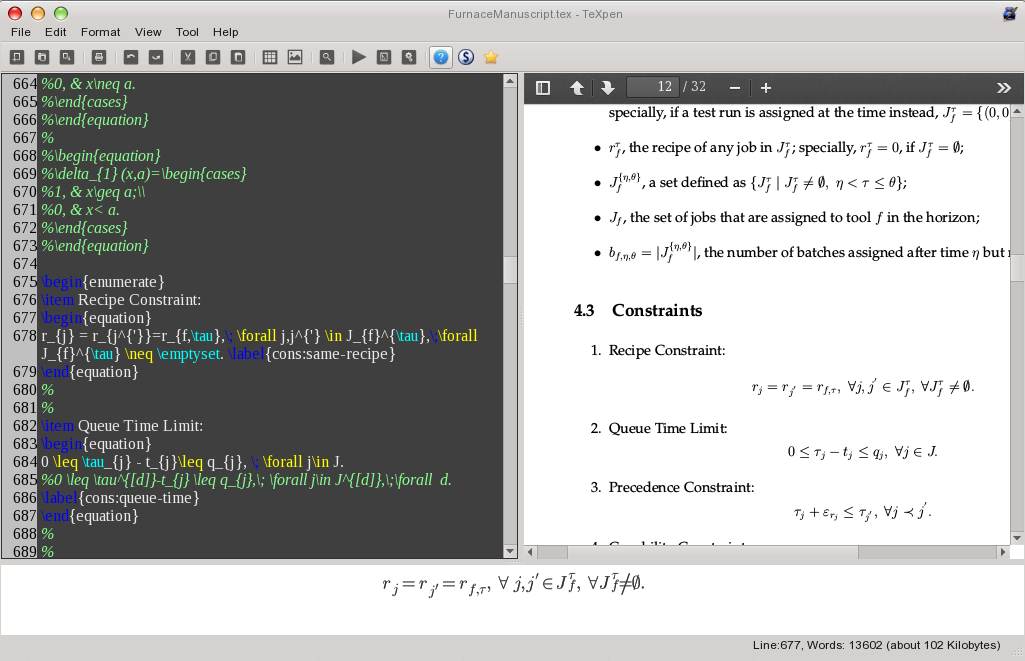Screen dimensions: 1025x661
Task: Go to previous page with up arrow
Action: [577, 87]
